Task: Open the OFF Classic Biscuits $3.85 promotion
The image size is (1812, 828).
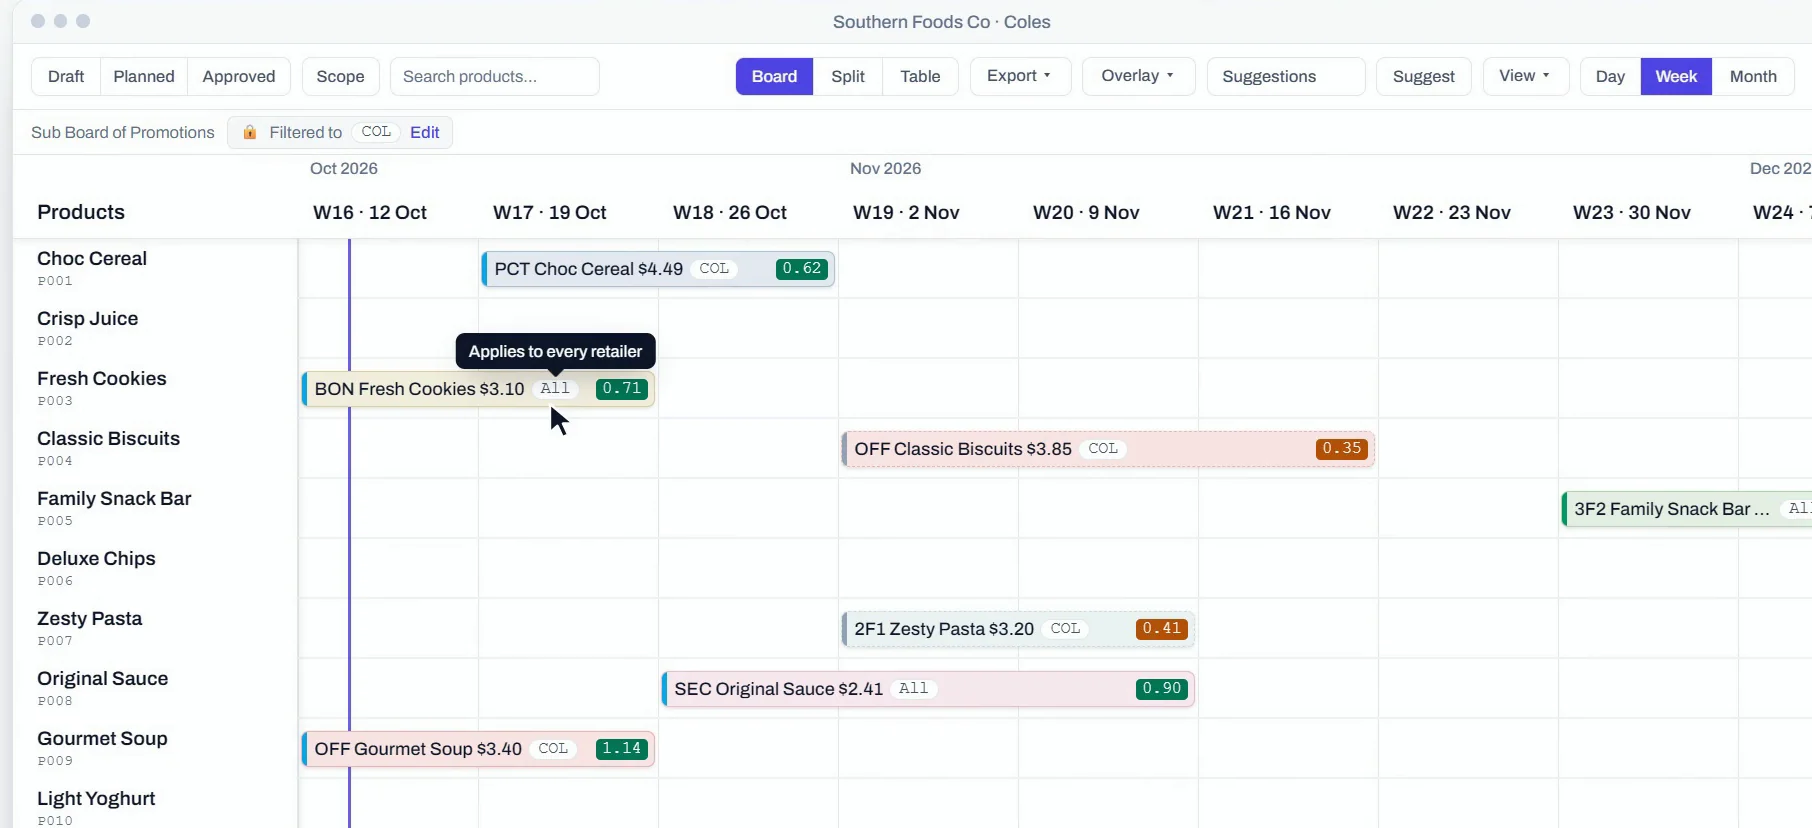Action: (1108, 449)
